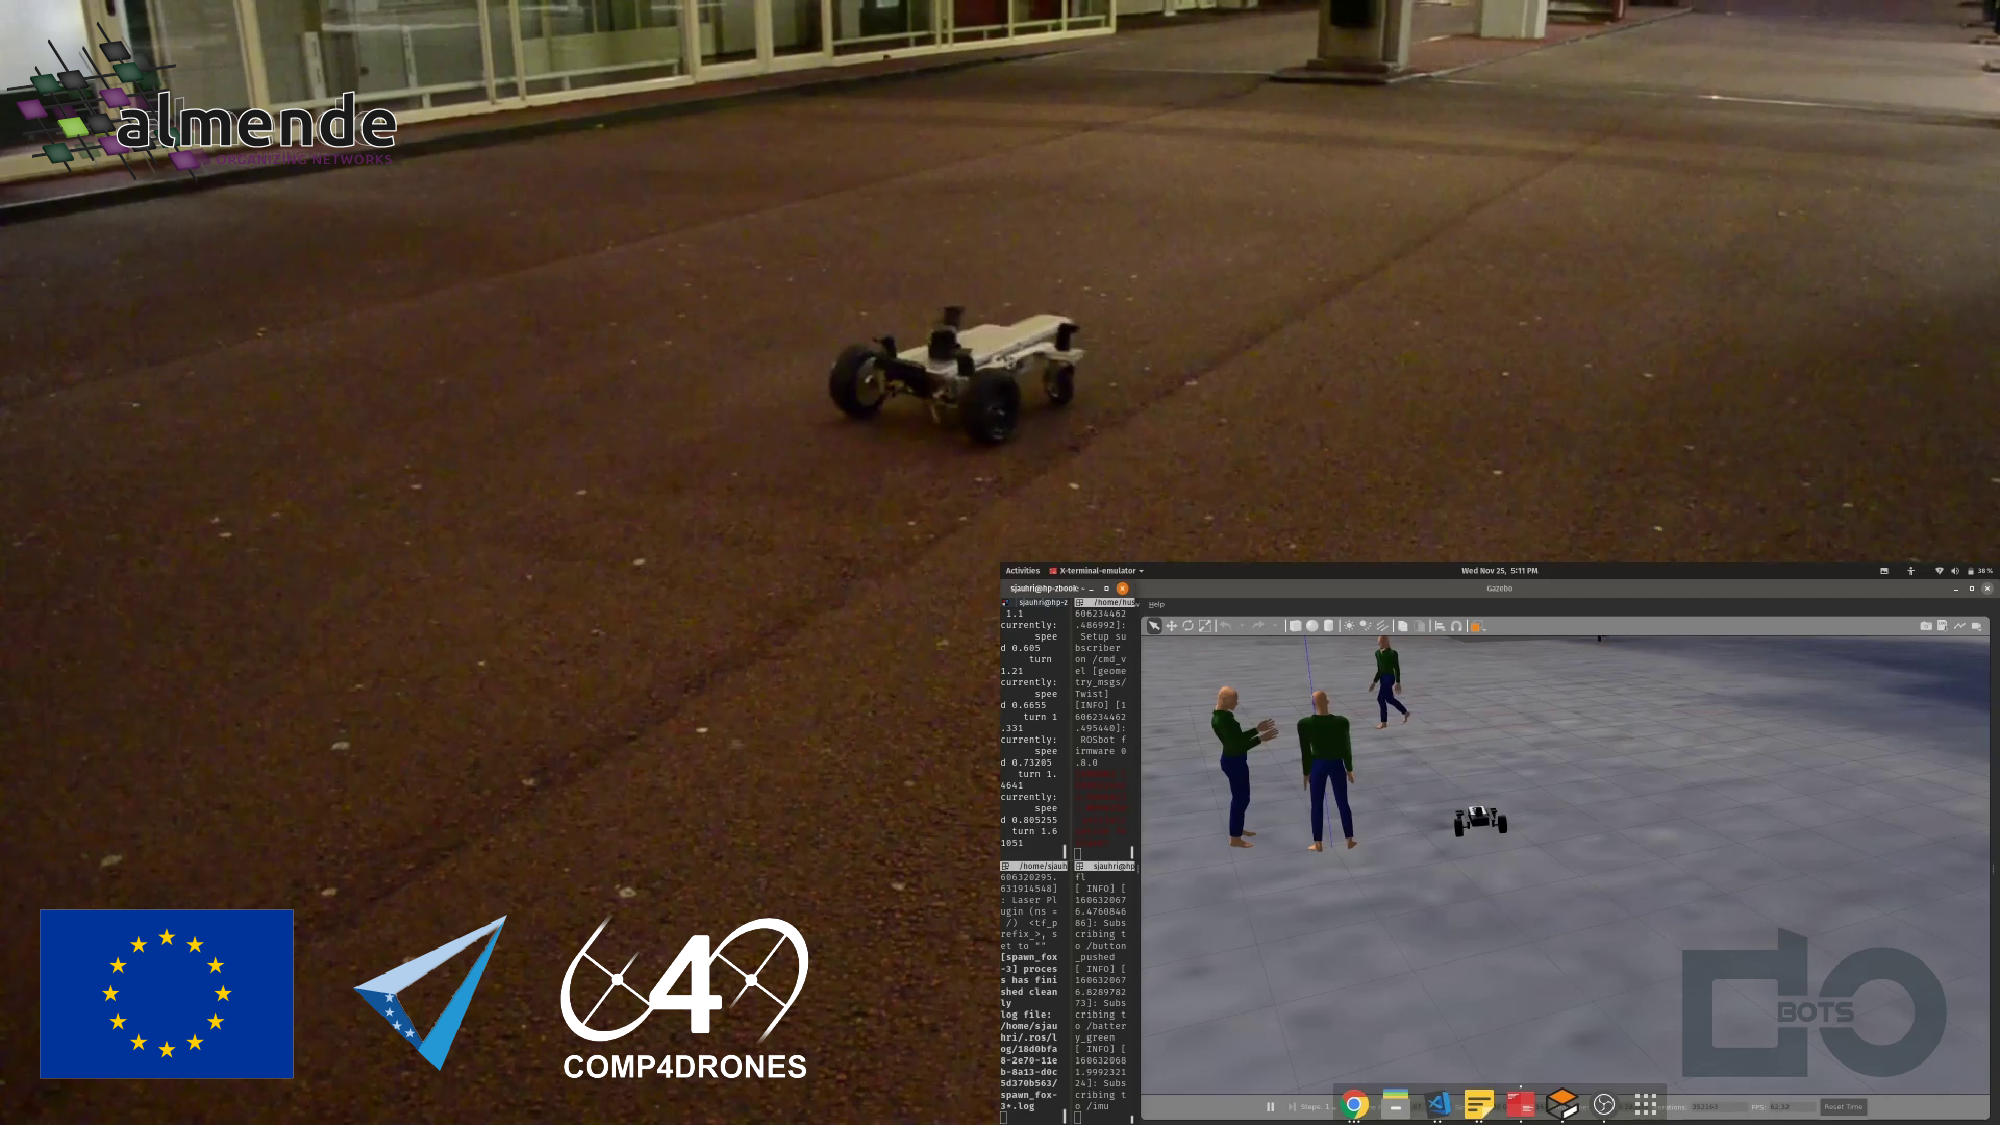Screen dimensions: 2001x1125
Task: Open the plot graph tool
Action: point(1960,626)
